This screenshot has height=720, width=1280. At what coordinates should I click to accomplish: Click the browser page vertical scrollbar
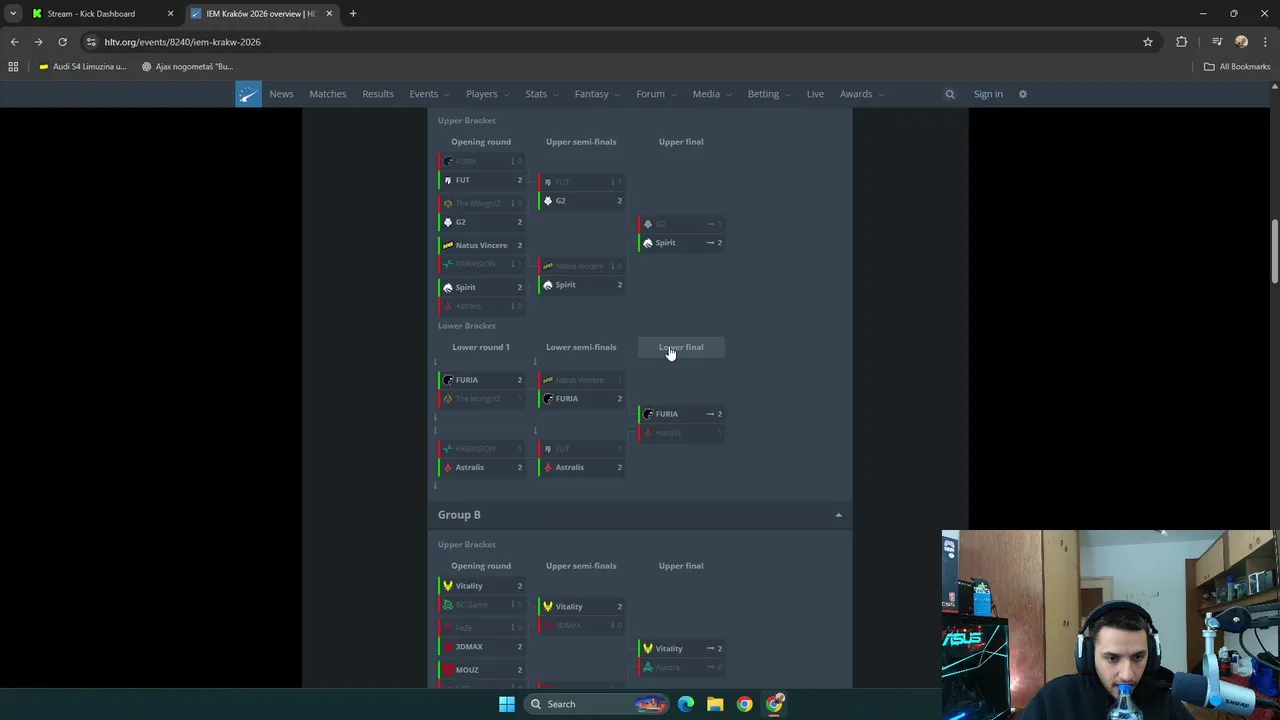[x=1274, y=250]
